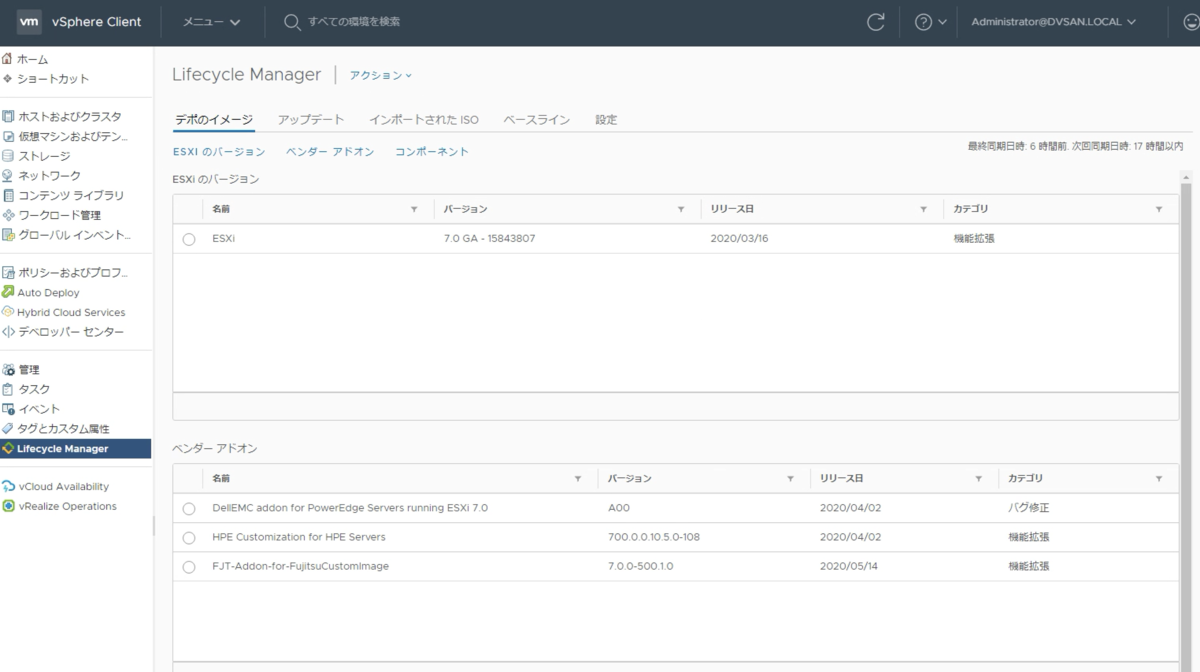
Task: Click DellEMC version A00 cell
Action: (619, 508)
